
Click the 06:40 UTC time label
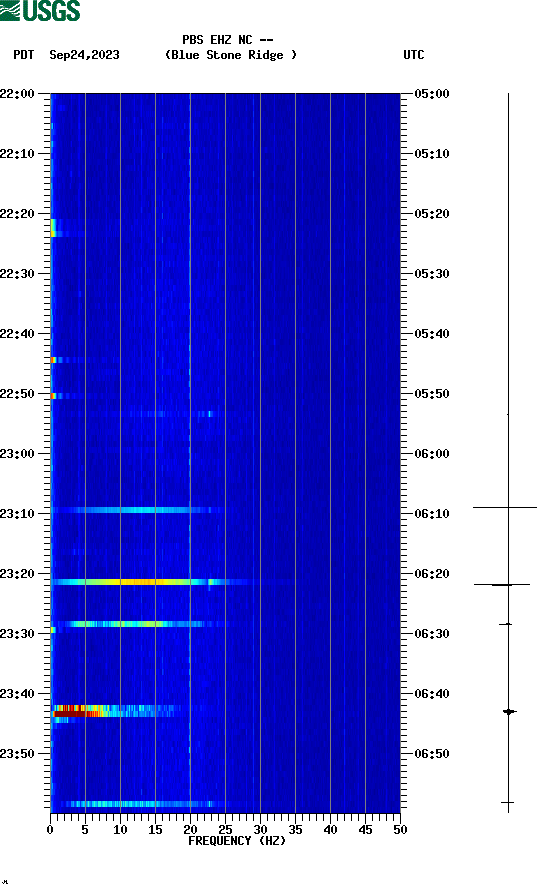pos(432,694)
